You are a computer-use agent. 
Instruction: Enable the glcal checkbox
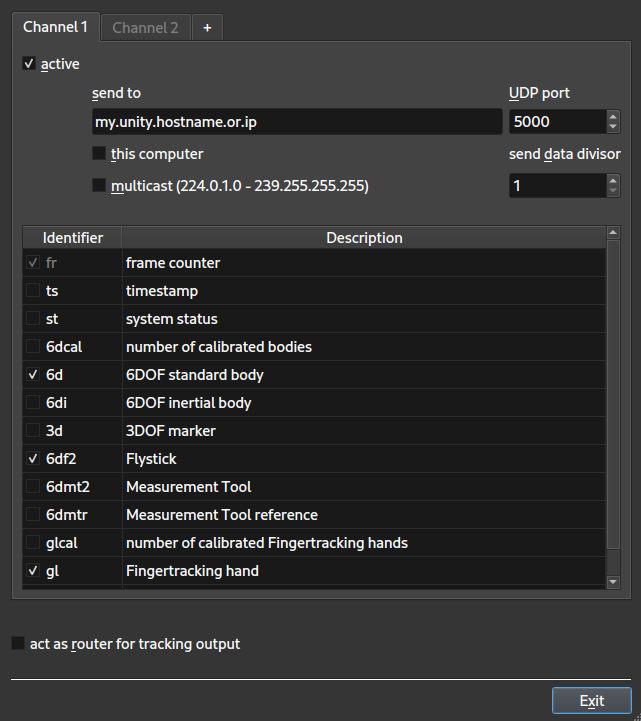pos(33,543)
